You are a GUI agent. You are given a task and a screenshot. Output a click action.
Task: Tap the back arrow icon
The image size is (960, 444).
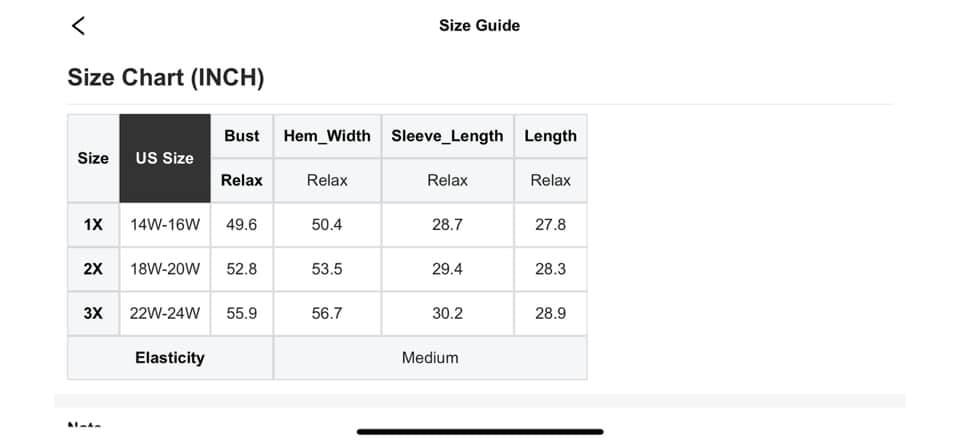click(78, 26)
